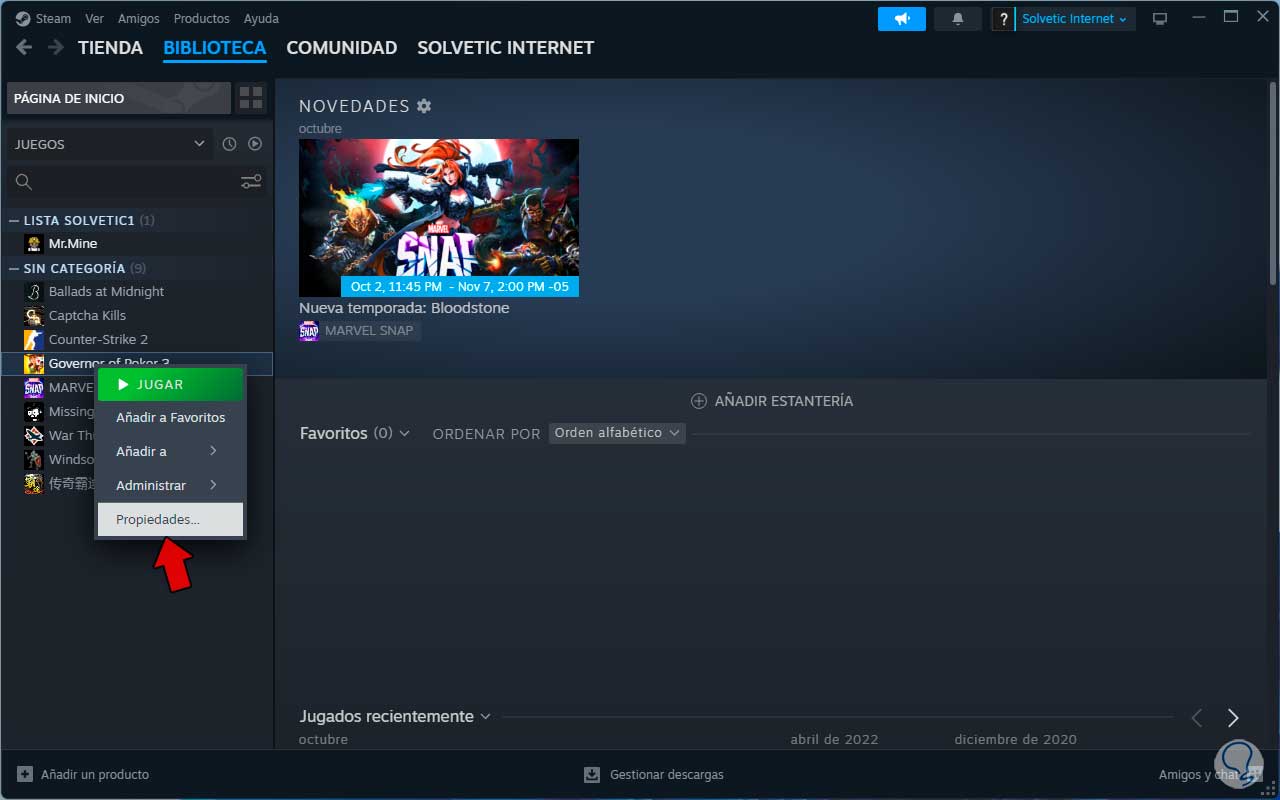Image resolution: width=1280 pixels, height=800 pixels.
Task: Go to the TIENDA tab
Action: click(x=111, y=47)
